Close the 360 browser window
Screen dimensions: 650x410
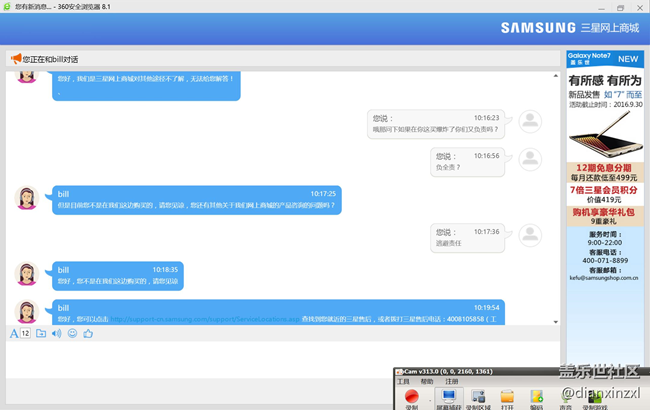pos(640,7)
